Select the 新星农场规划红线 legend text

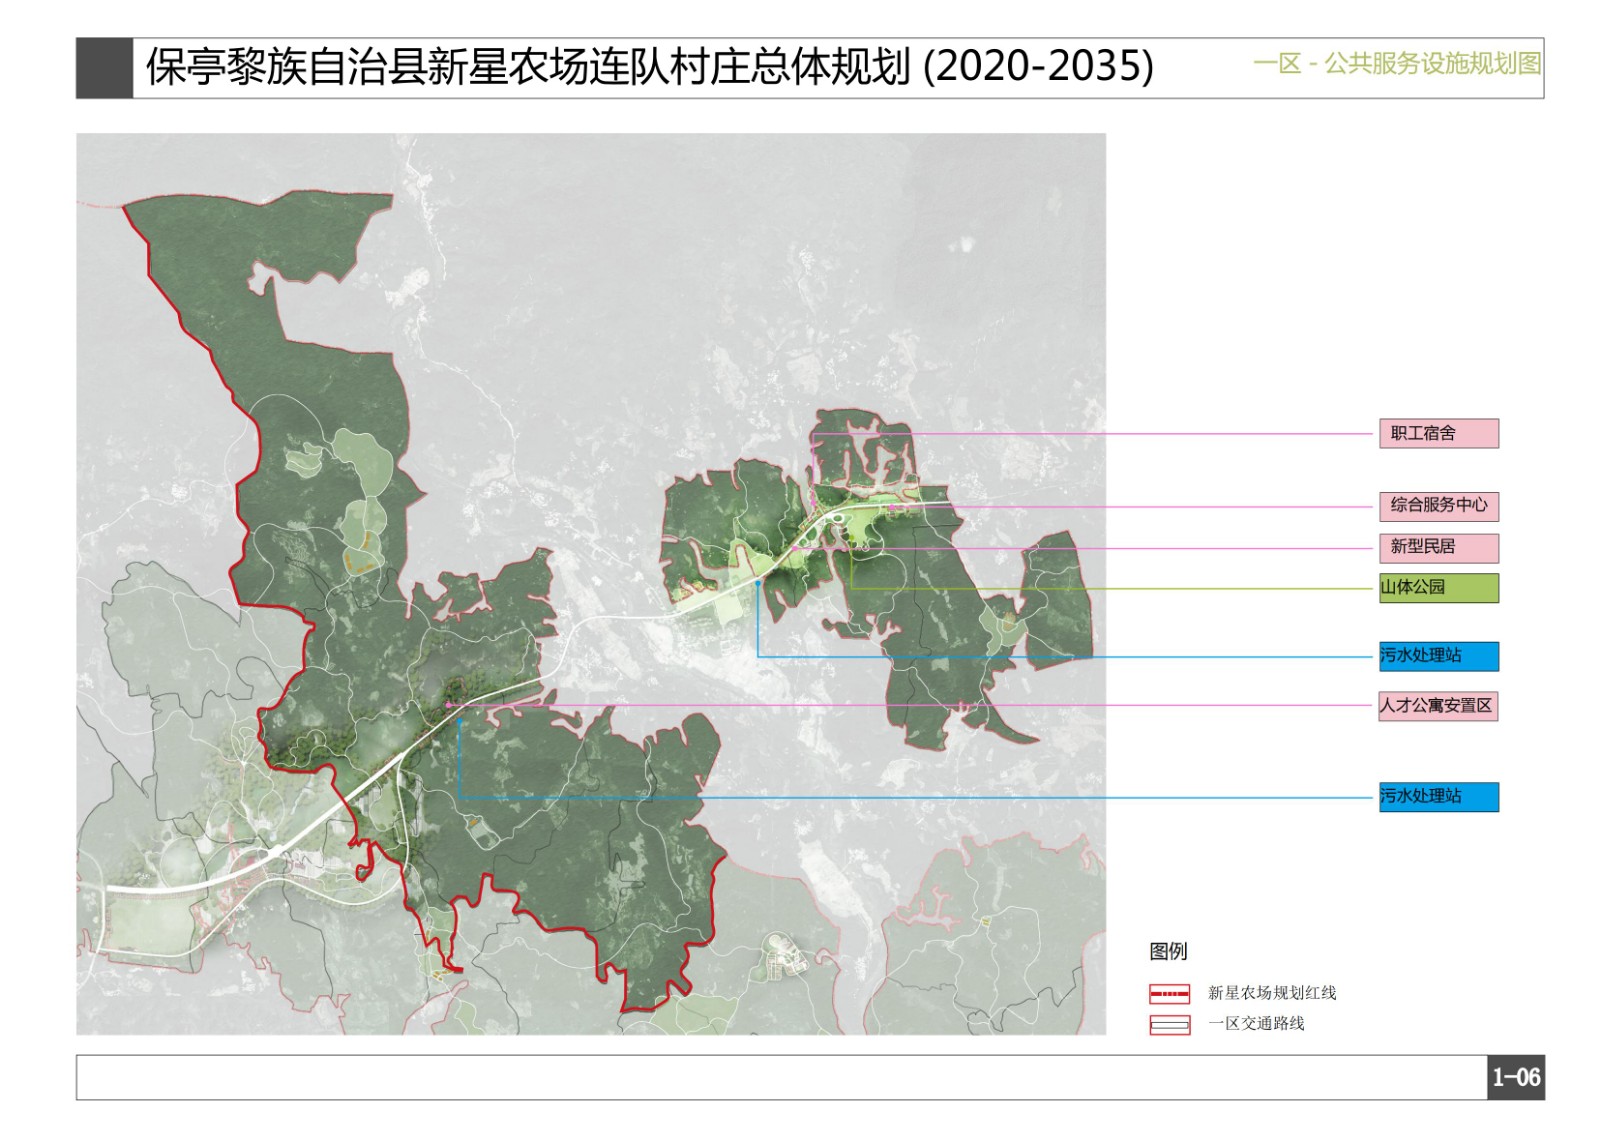(x=1271, y=993)
